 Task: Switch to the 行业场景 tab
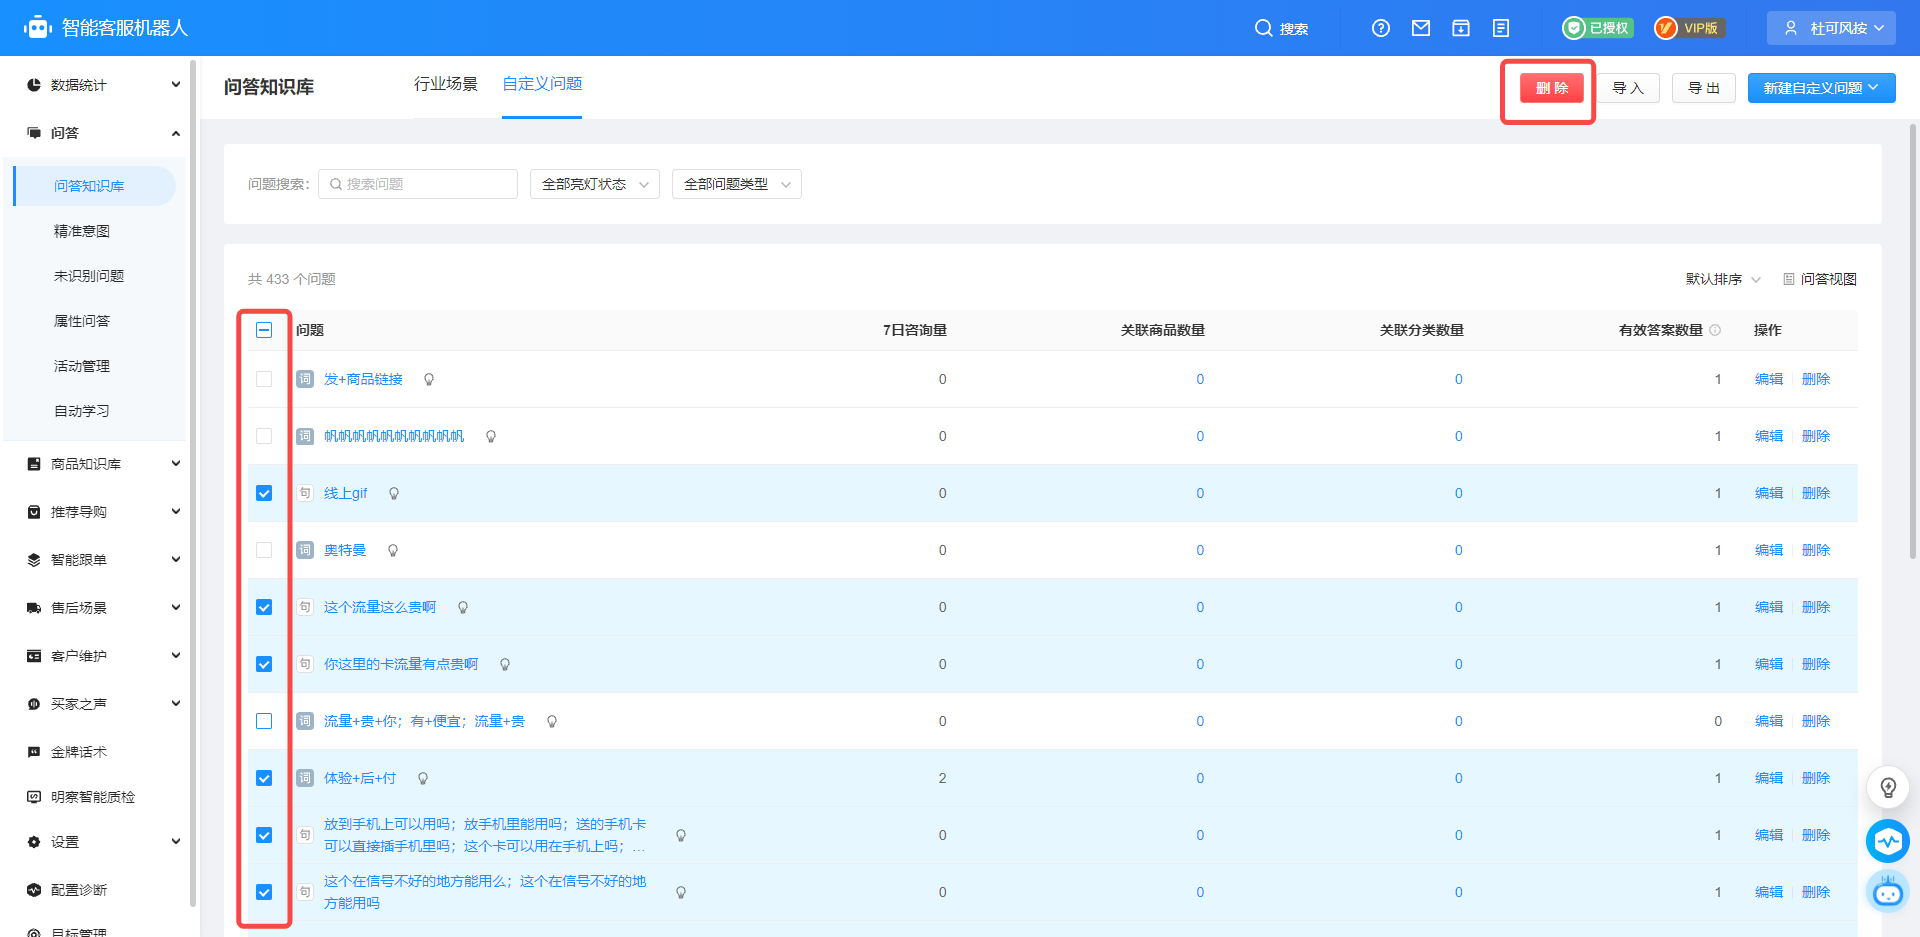(446, 84)
